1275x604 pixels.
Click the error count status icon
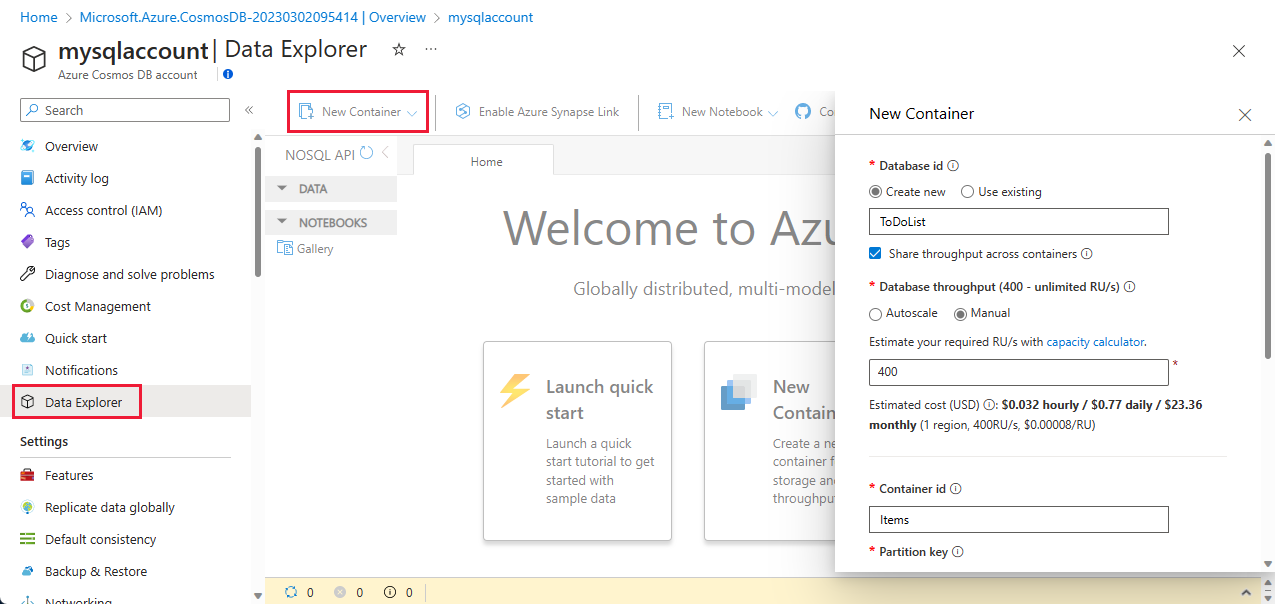click(x=340, y=592)
